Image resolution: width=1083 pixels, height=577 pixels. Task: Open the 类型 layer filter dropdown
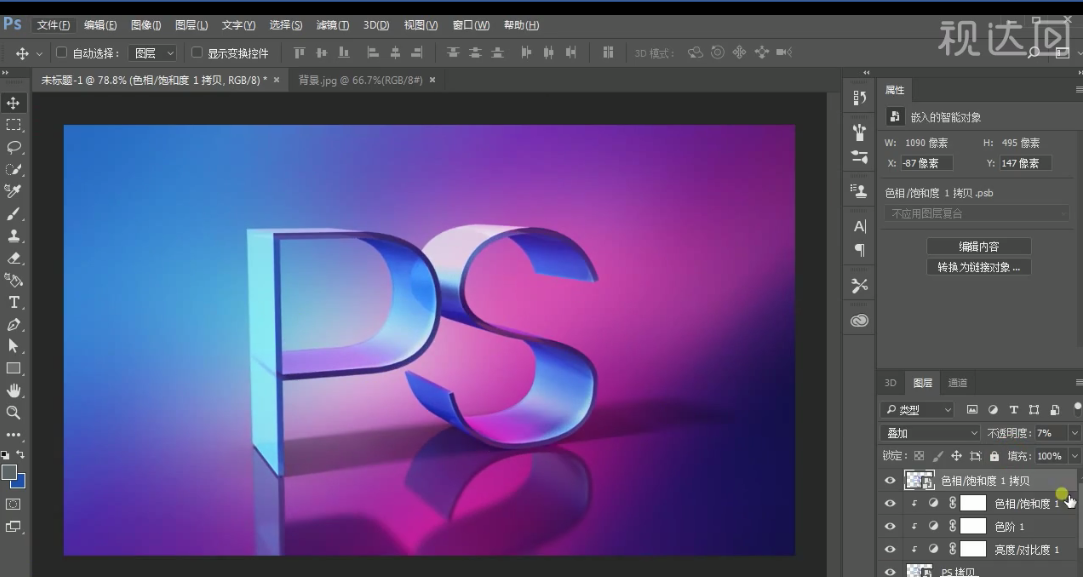[918, 410]
